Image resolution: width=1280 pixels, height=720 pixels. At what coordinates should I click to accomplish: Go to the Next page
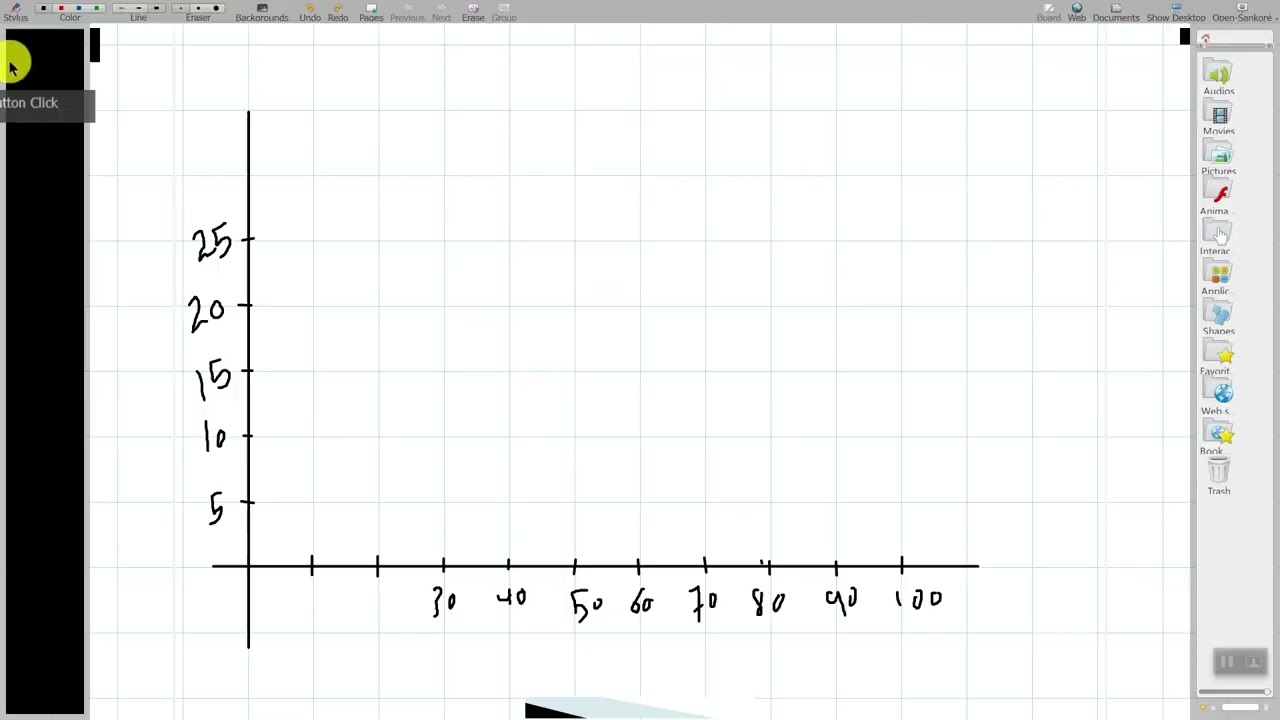[x=441, y=12]
